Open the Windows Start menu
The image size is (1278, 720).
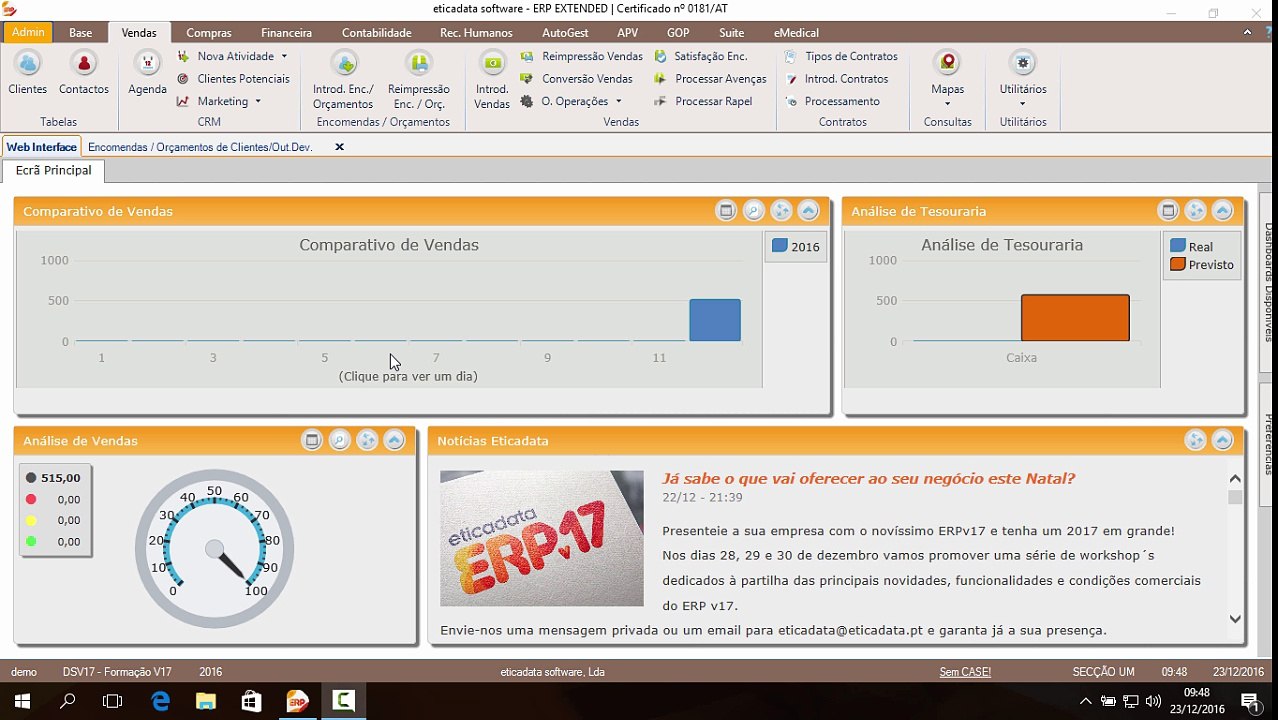click(21, 701)
